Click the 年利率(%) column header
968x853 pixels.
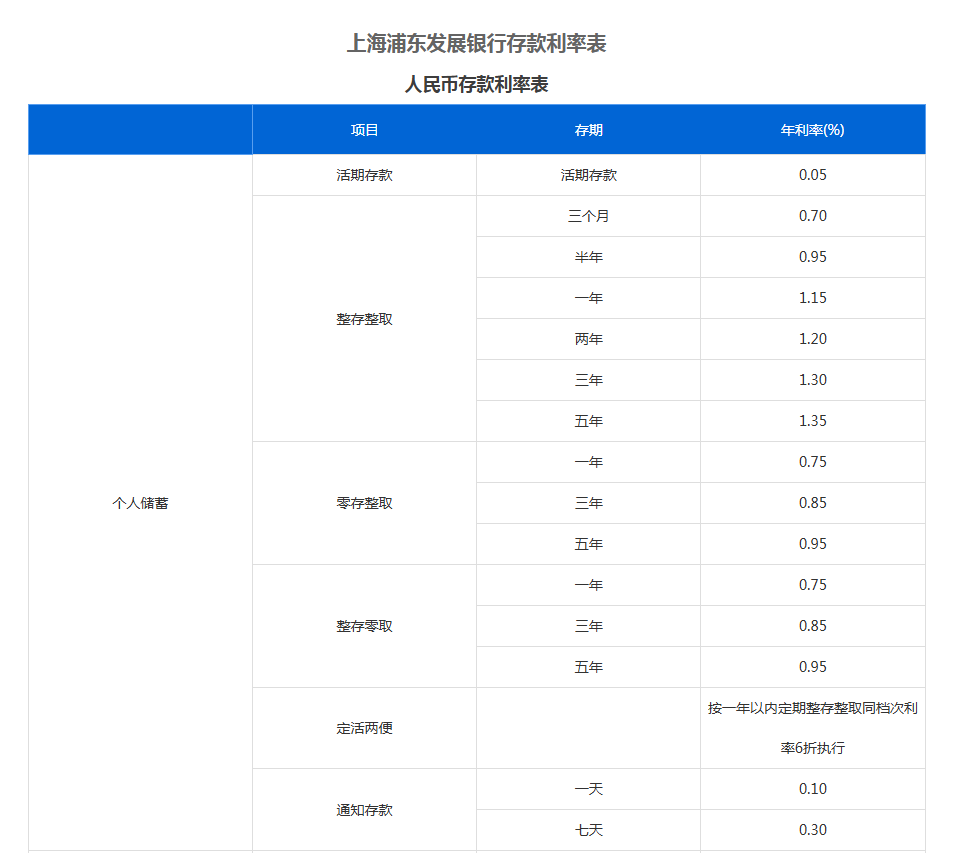[812, 130]
